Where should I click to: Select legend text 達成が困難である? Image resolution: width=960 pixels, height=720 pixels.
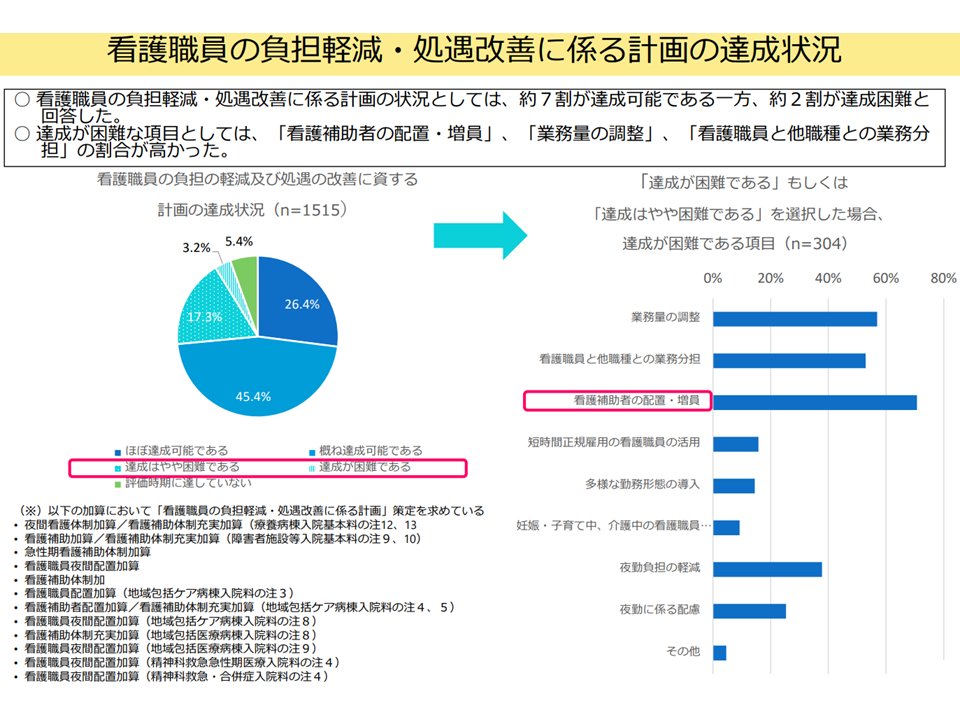[x=365, y=467]
